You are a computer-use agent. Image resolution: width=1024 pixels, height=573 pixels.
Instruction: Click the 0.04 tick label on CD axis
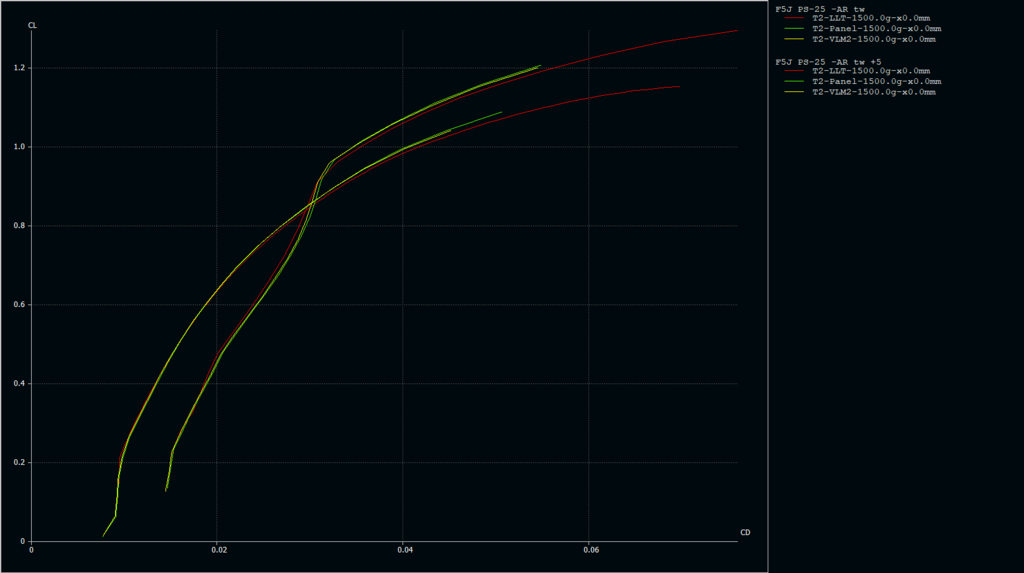tap(404, 550)
